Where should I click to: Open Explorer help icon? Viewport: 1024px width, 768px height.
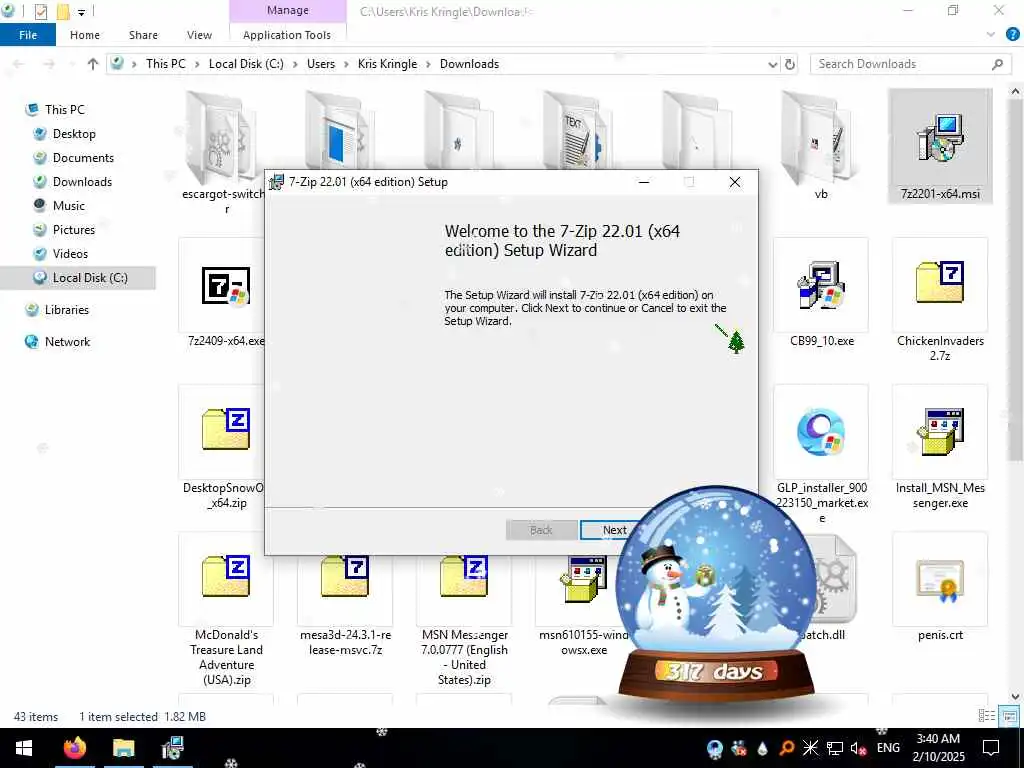click(1012, 35)
